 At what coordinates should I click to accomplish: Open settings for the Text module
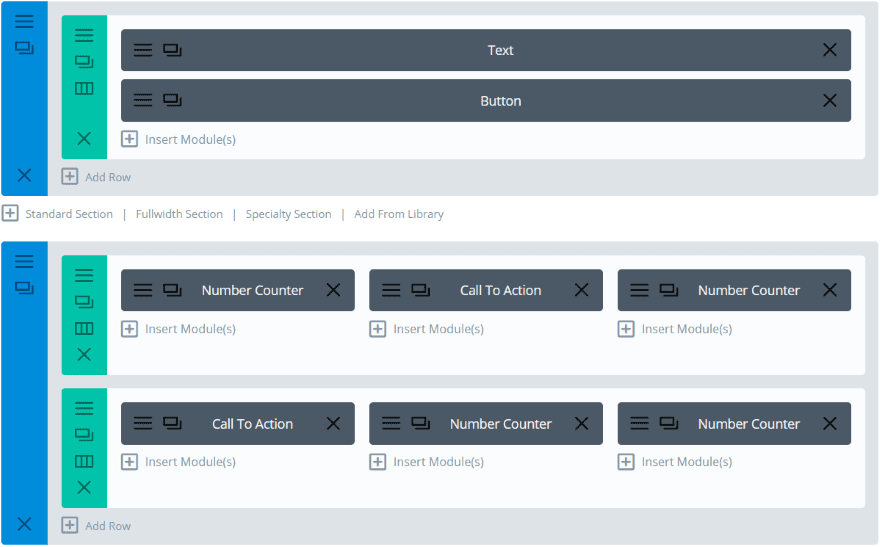click(x=143, y=50)
